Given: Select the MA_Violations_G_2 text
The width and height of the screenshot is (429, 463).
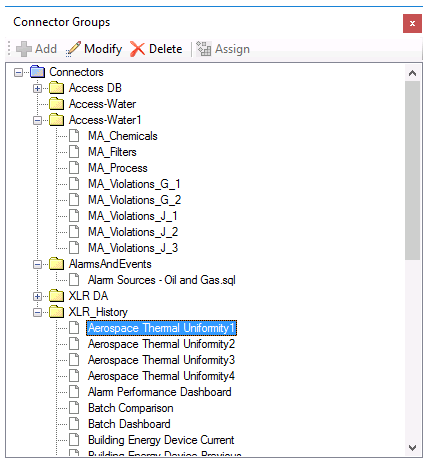Looking at the screenshot, I should point(135,200).
